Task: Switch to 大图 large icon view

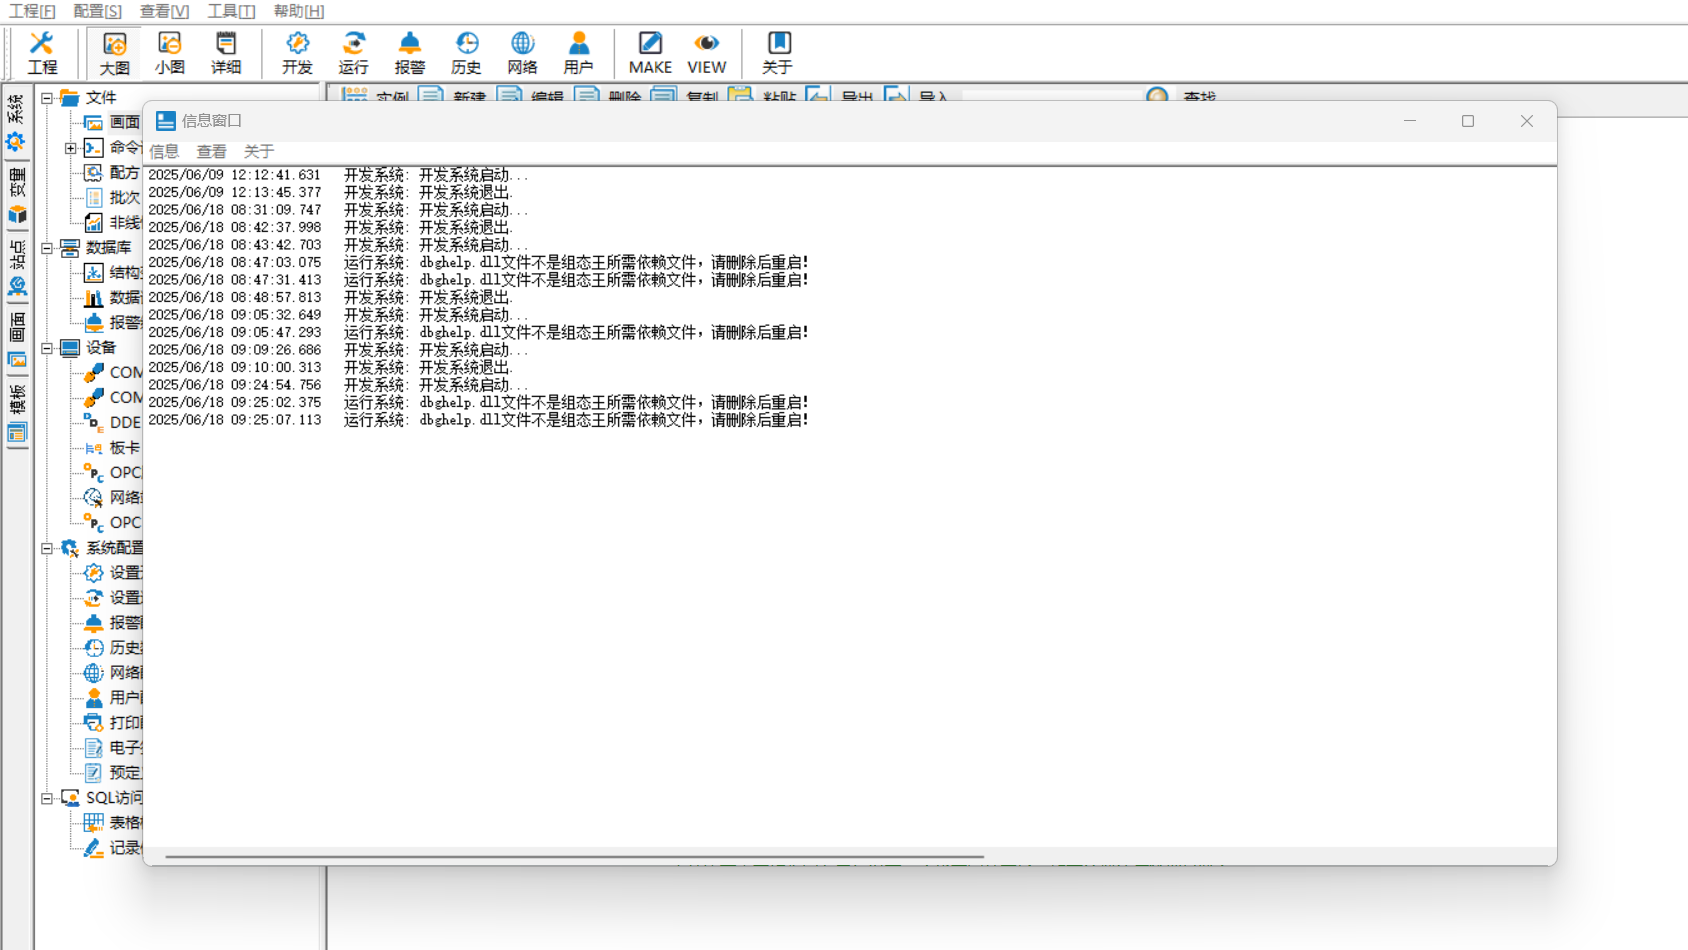Action: 114,53
